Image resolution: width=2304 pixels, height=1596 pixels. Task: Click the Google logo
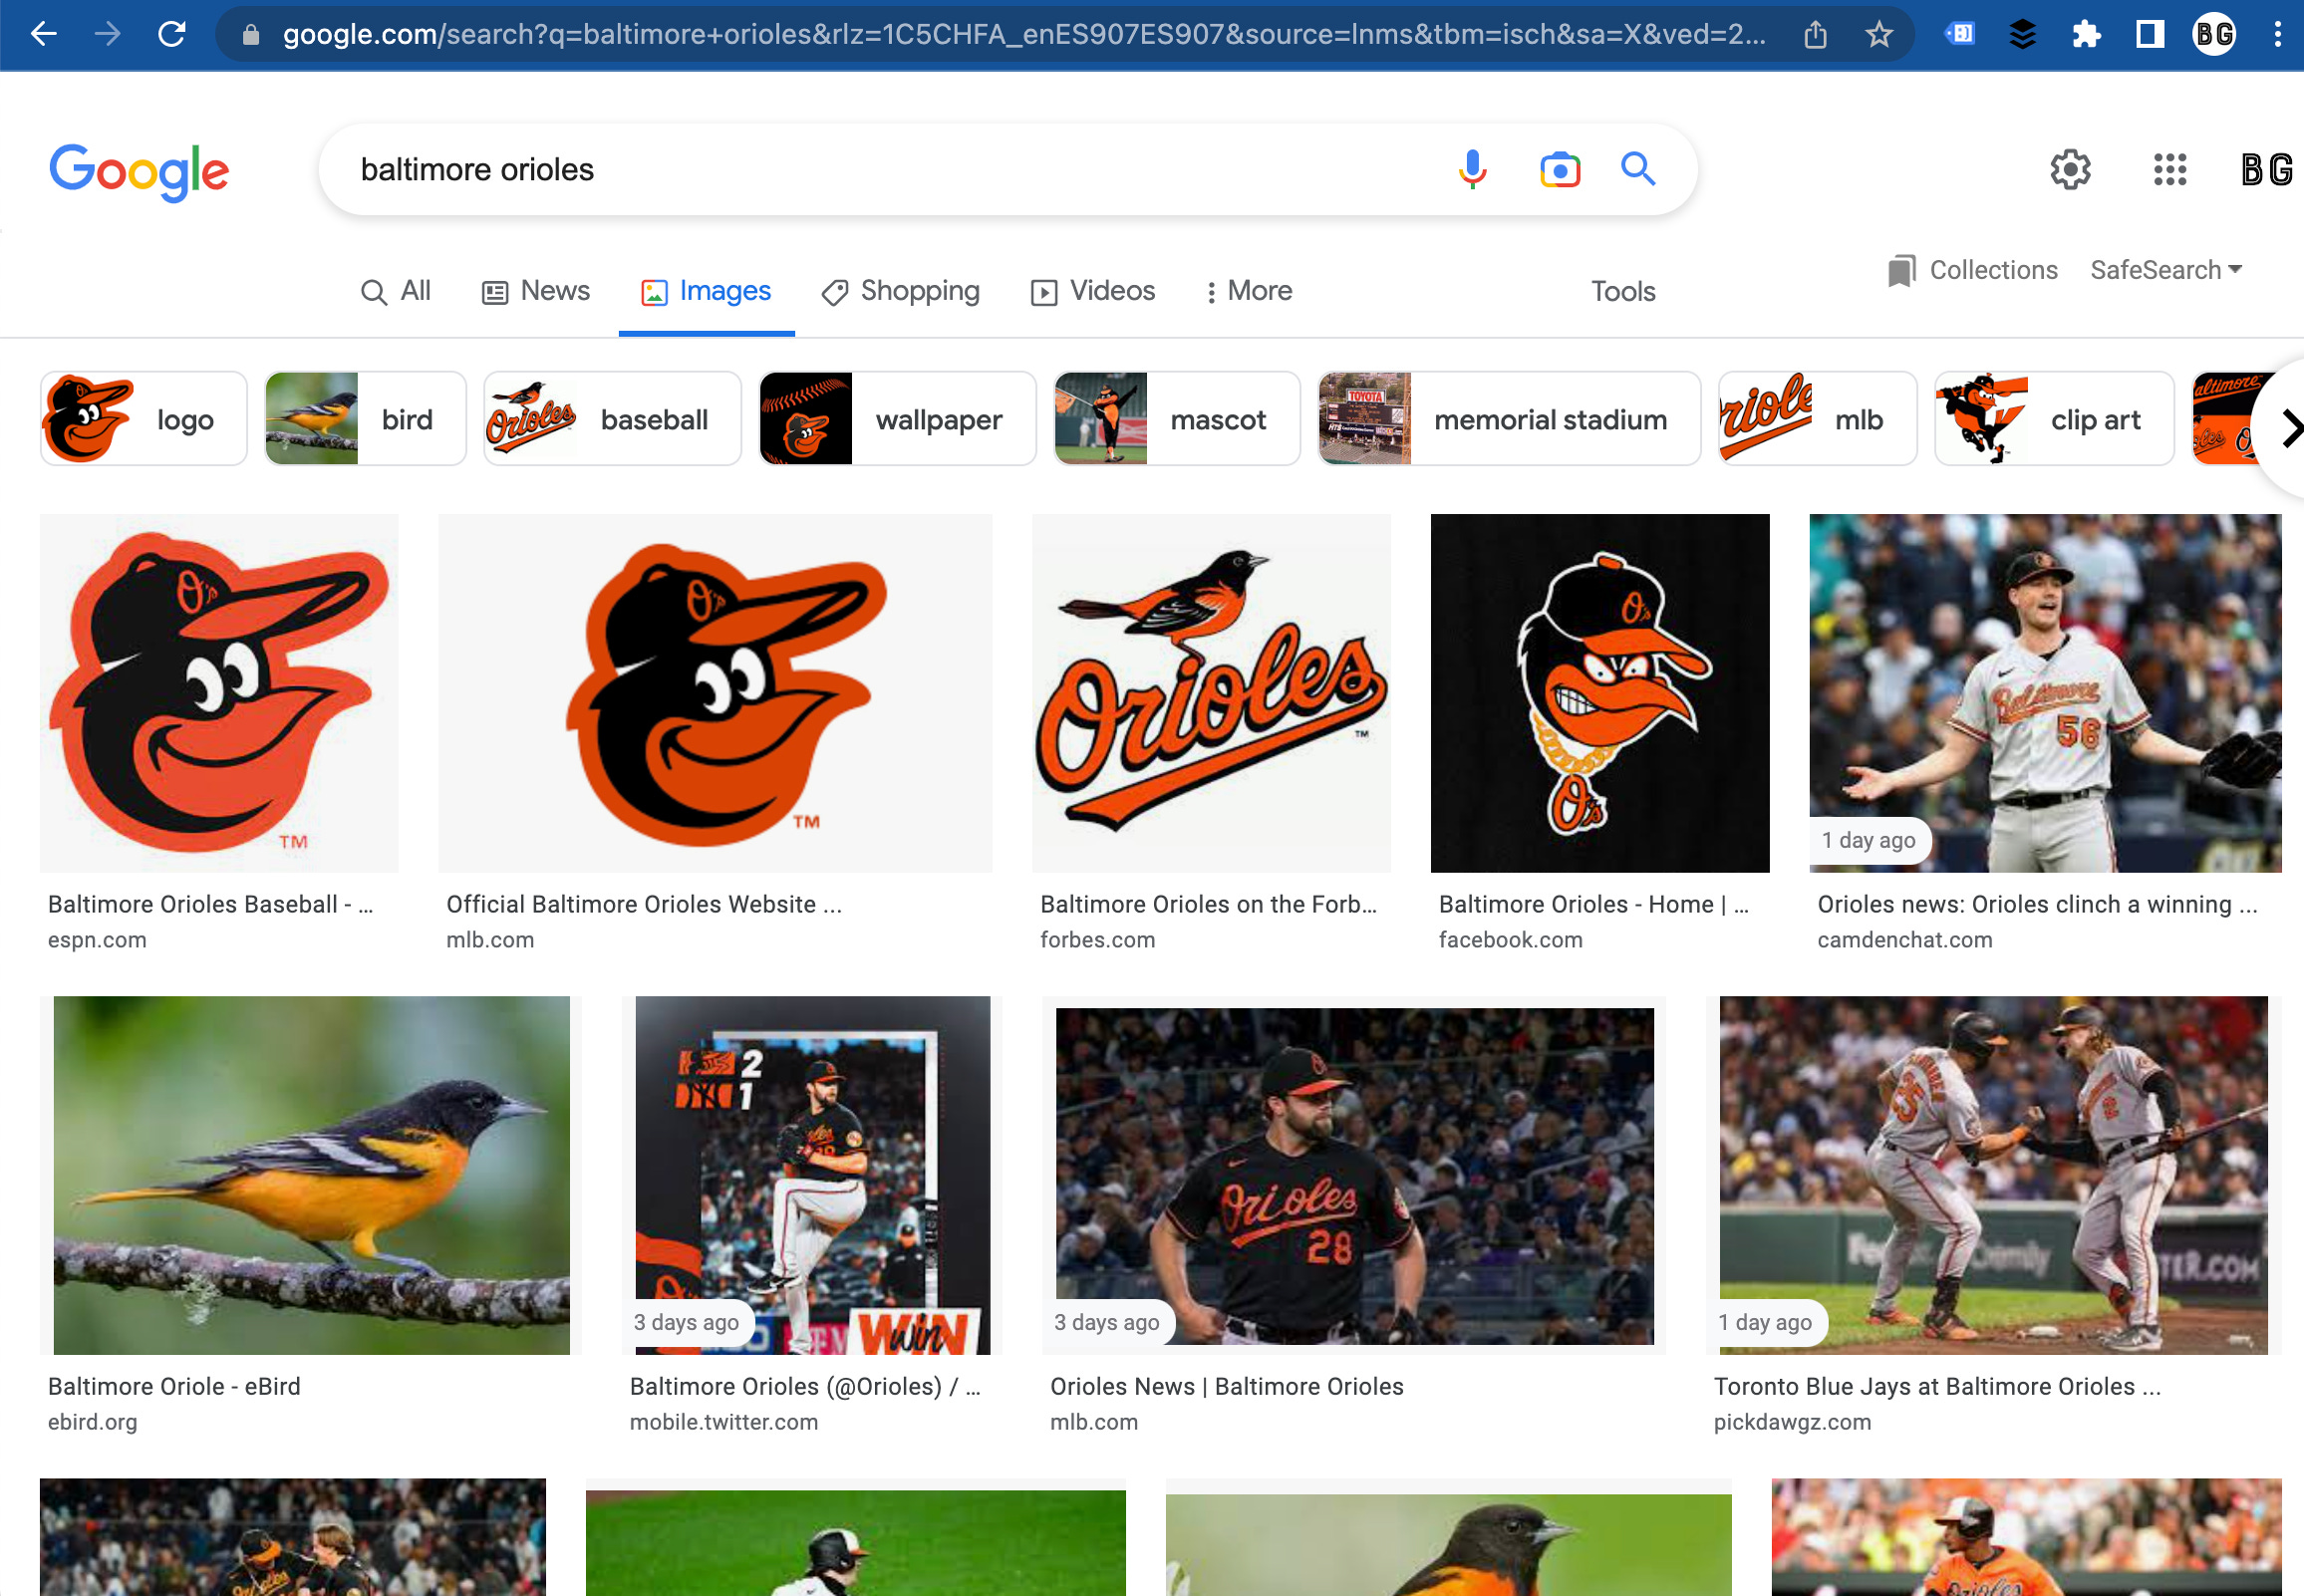pyautogui.click(x=139, y=171)
